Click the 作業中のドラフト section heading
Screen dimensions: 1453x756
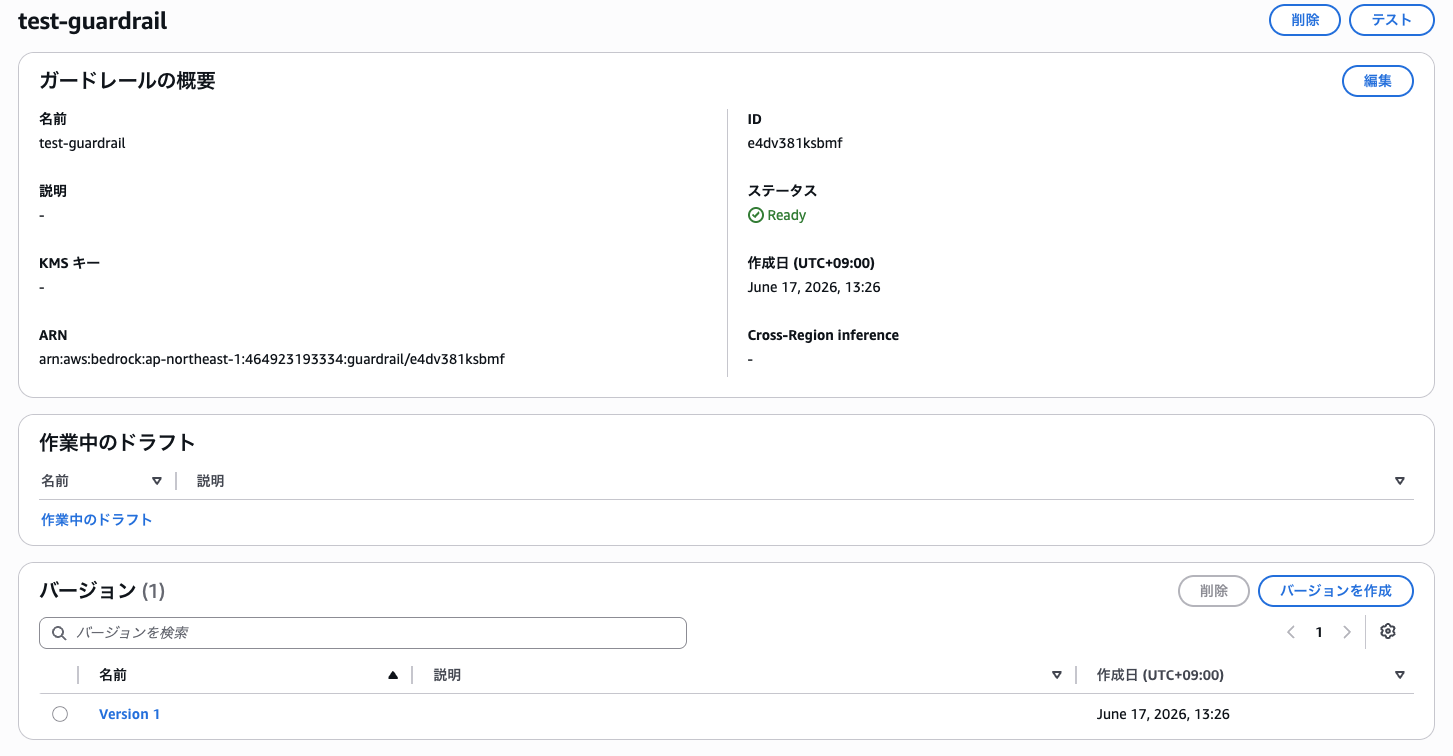(117, 443)
